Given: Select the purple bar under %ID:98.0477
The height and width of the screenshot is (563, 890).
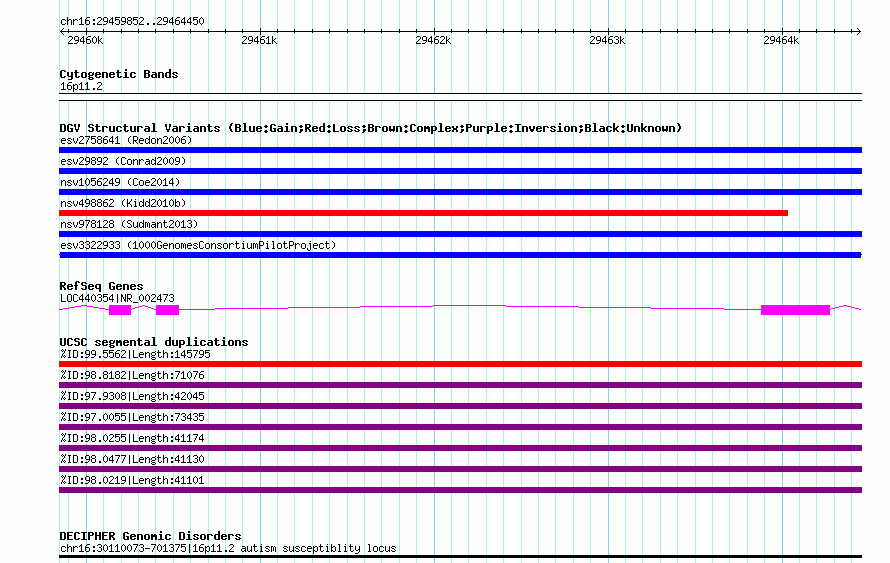Looking at the screenshot, I should [460, 469].
